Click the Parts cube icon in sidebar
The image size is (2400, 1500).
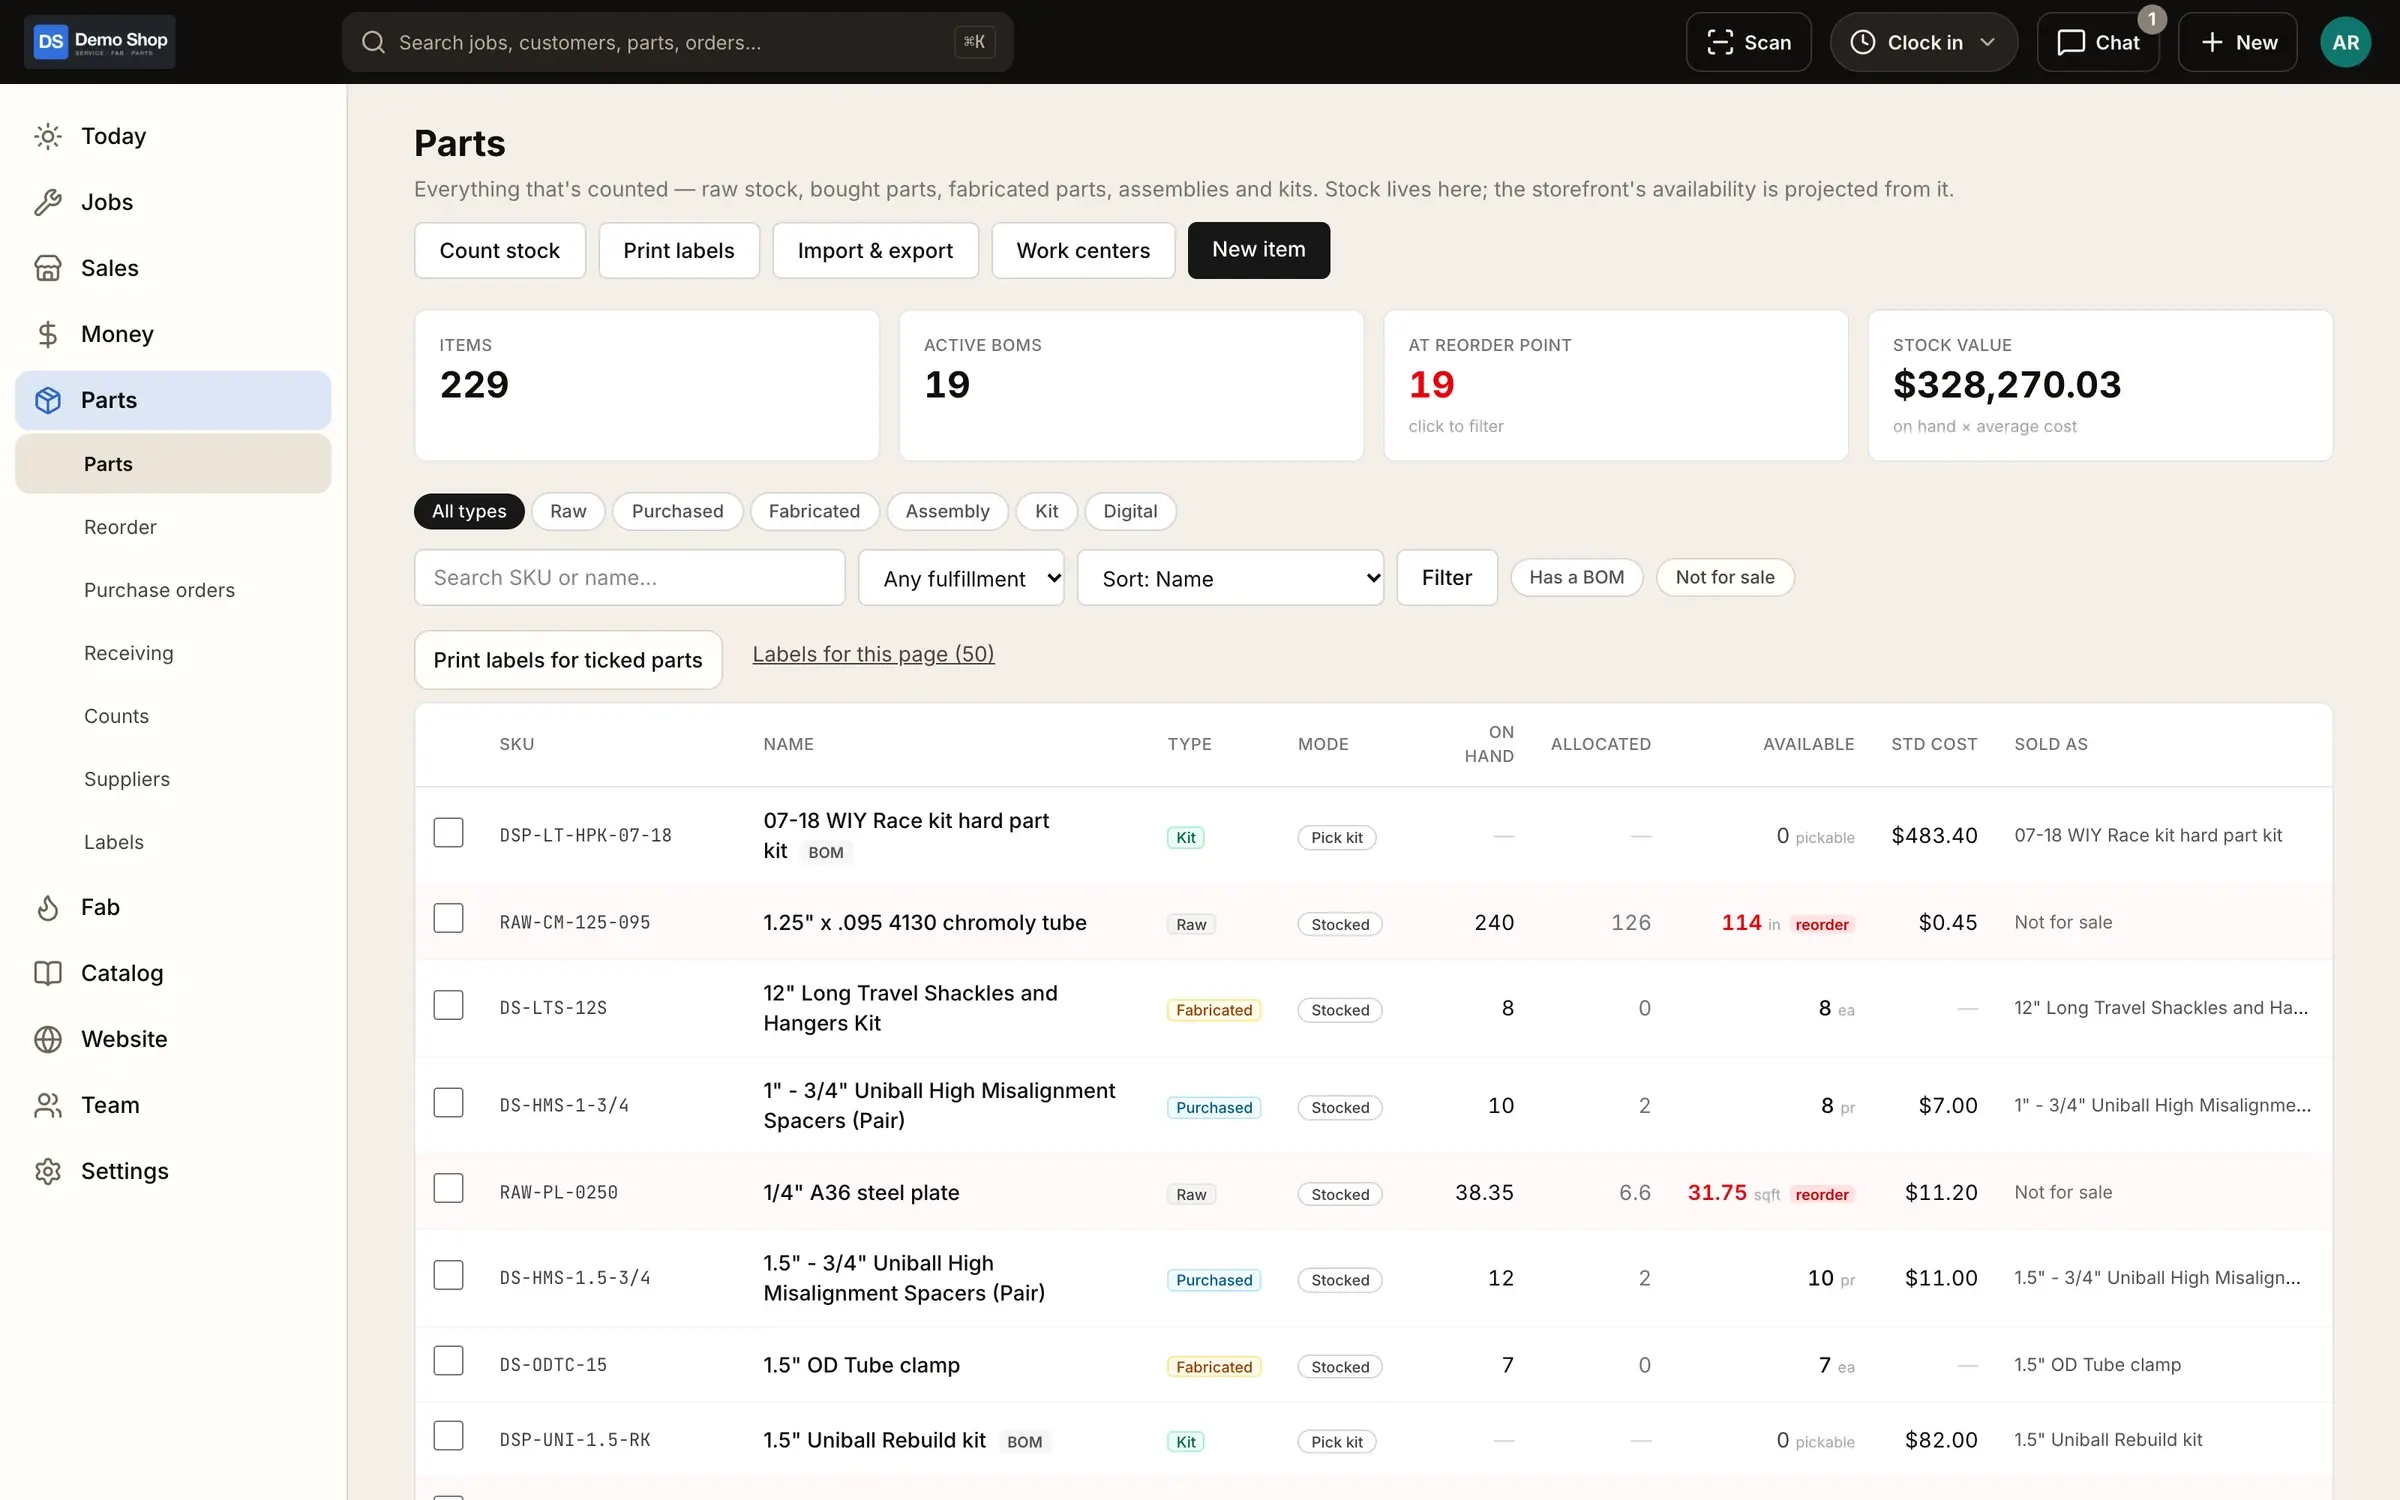[x=48, y=400]
